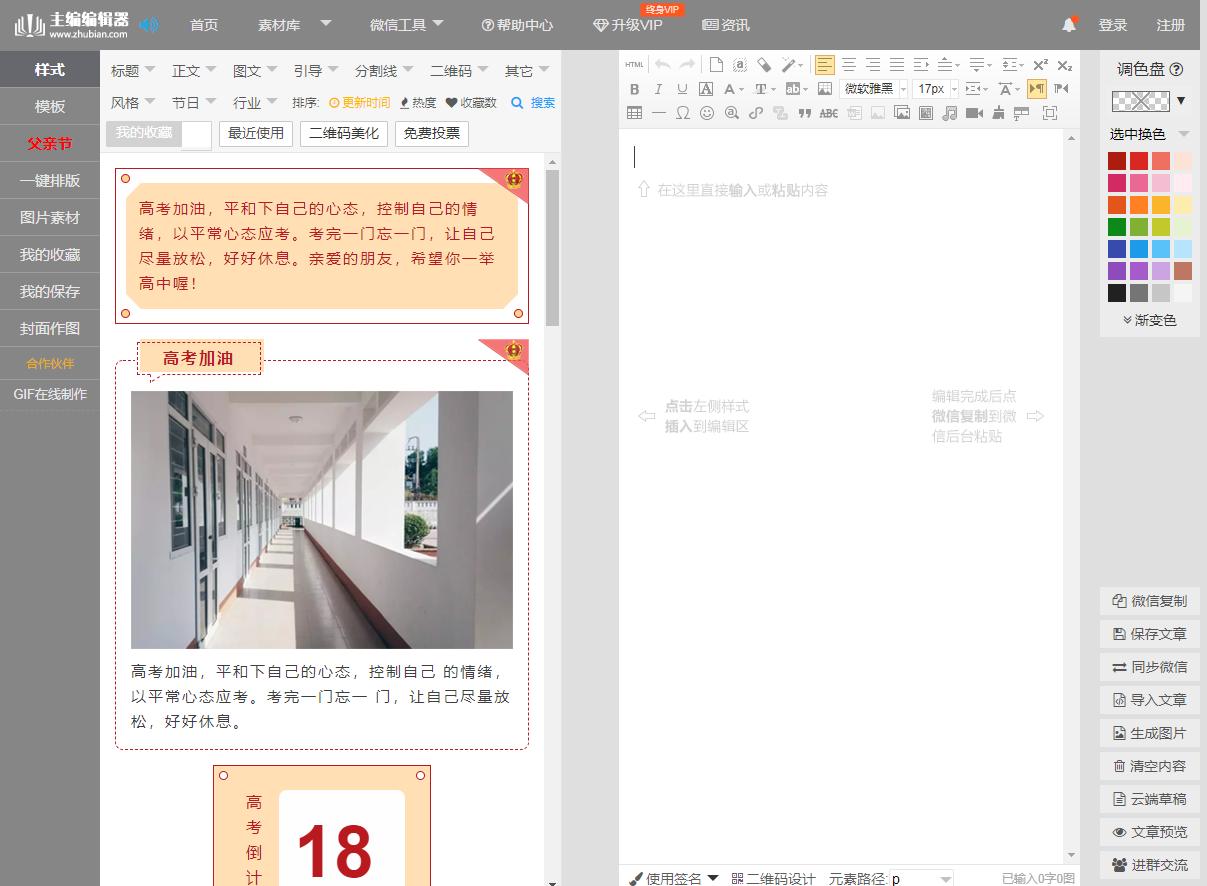
Task: Toggle bold formatting with the B button
Action: click(634, 88)
